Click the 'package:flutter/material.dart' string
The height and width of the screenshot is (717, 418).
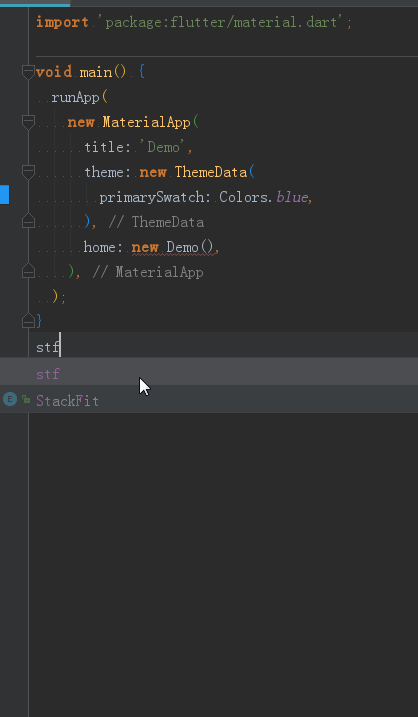[221, 22]
